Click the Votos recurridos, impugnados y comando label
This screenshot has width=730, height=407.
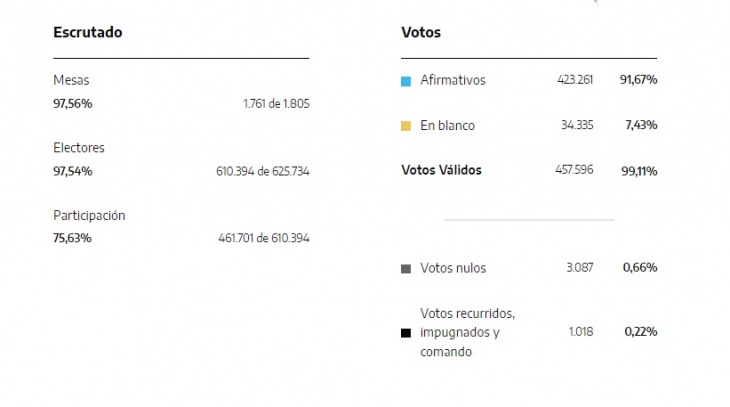pyautogui.click(x=467, y=332)
